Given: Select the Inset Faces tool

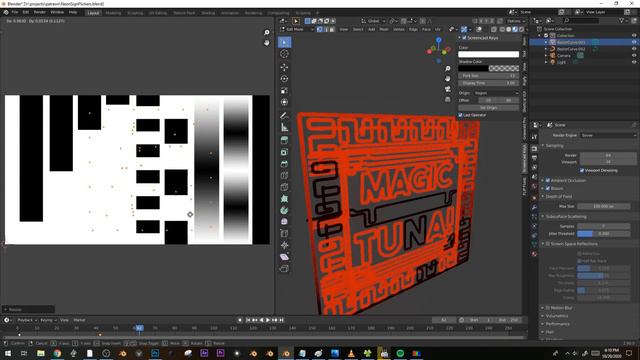Looking at the screenshot, I should click(x=284, y=164).
